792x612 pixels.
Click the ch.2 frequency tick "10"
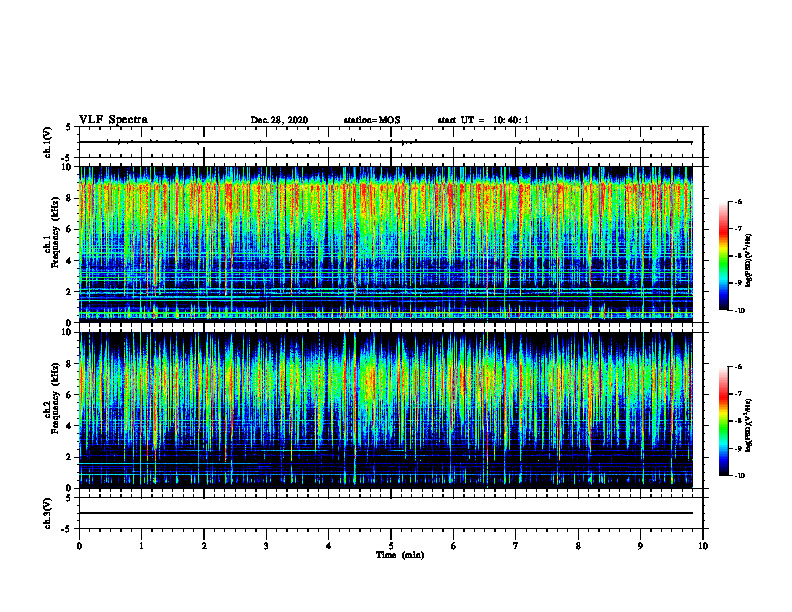[x=69, y=332]
